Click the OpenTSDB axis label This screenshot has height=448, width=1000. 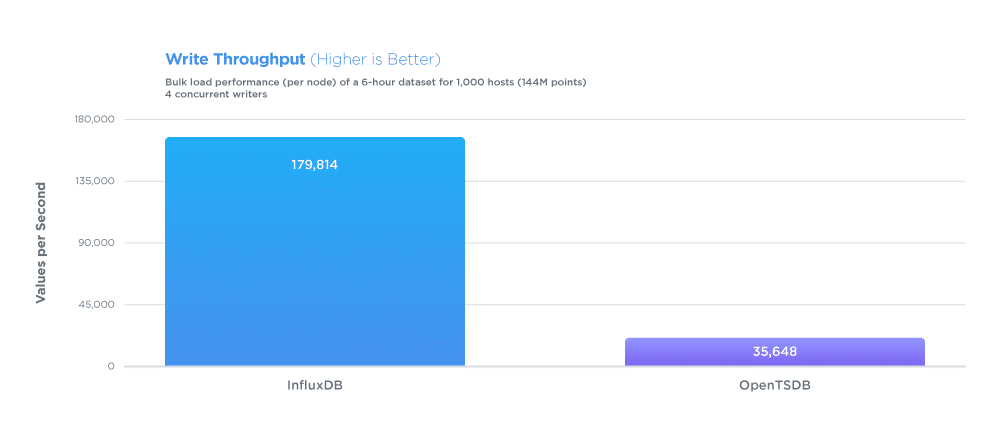click(x=775, y=386)
